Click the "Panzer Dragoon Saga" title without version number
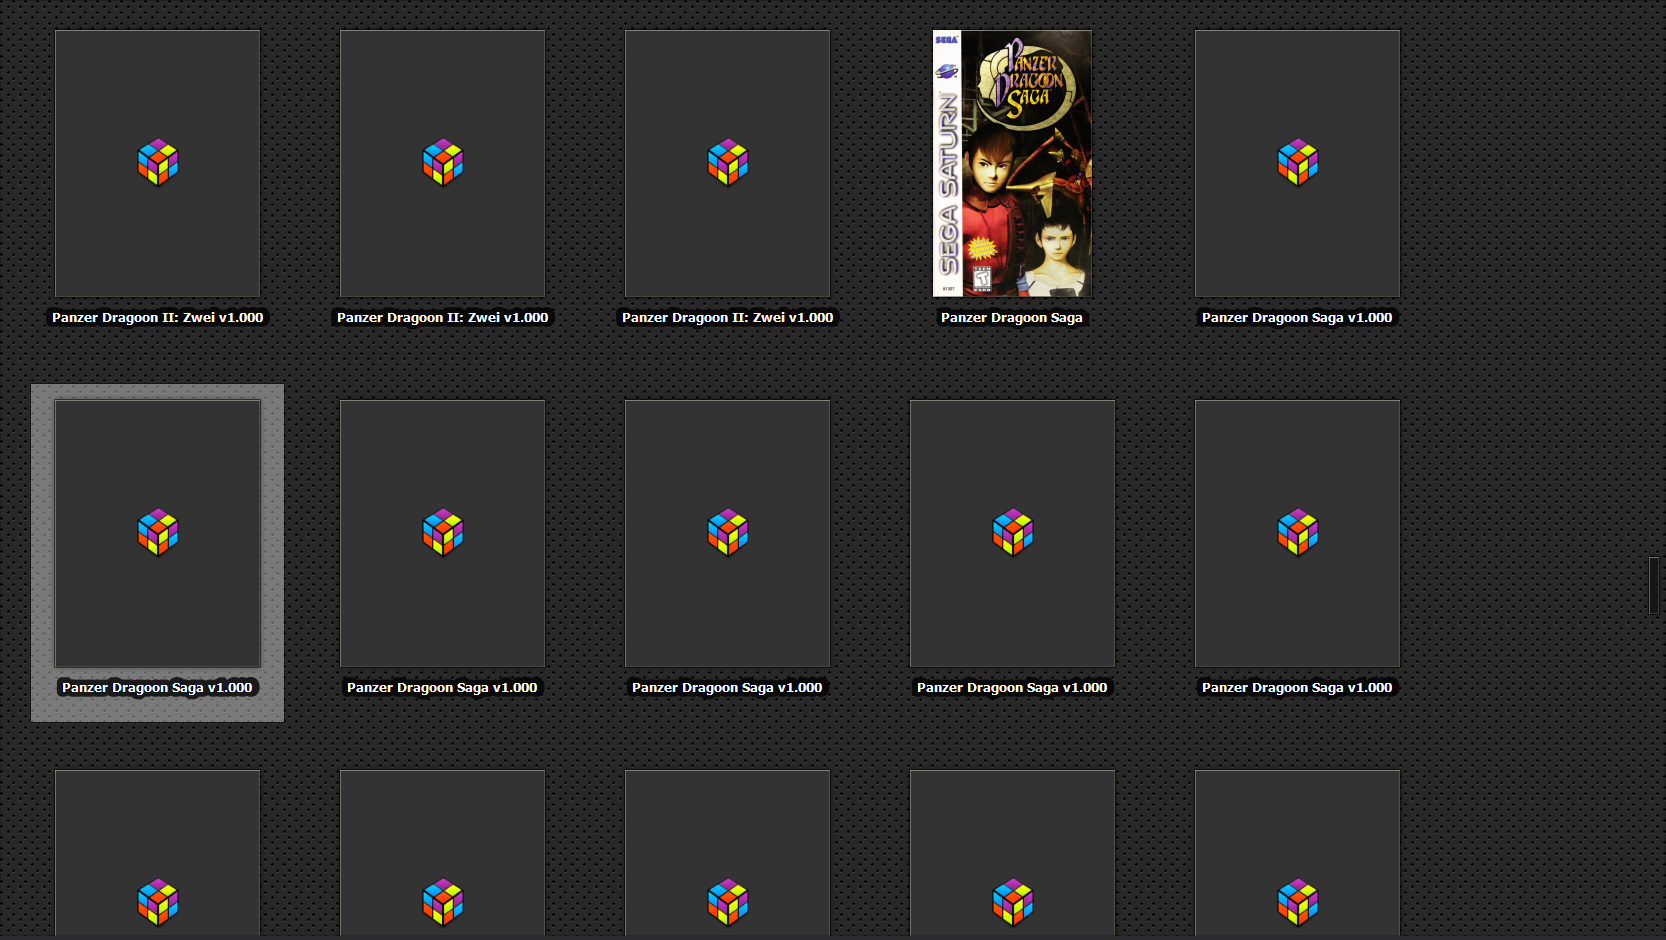This screenshot has height=940, width=1666. click(x=1012, y=318)
